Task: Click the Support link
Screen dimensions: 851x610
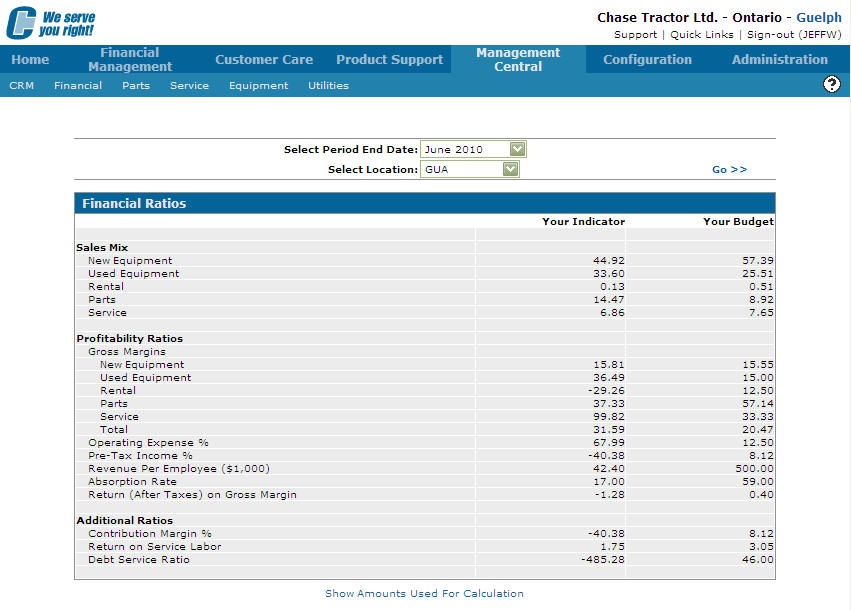Action: pyautogui.click(x=635, y=35)
